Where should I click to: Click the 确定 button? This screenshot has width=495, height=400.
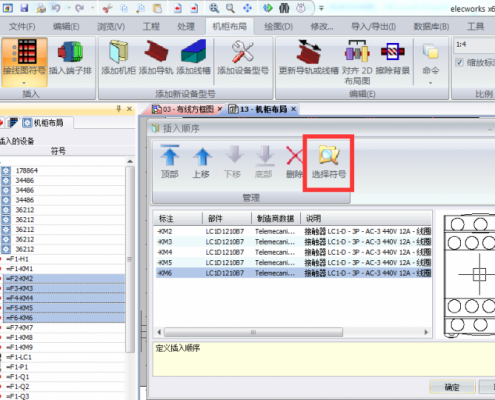coord(452,387)
